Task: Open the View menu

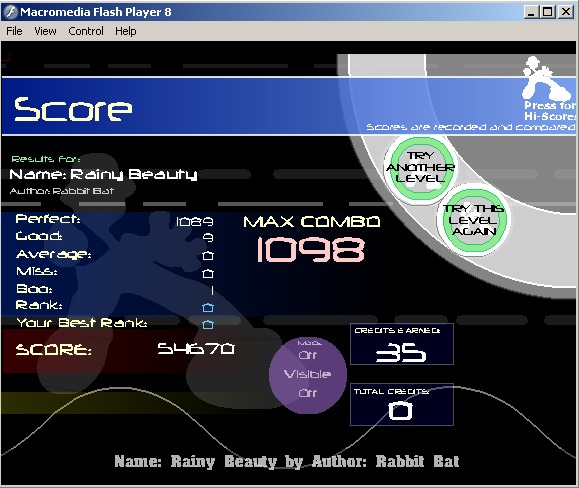Action: (45, 31)
